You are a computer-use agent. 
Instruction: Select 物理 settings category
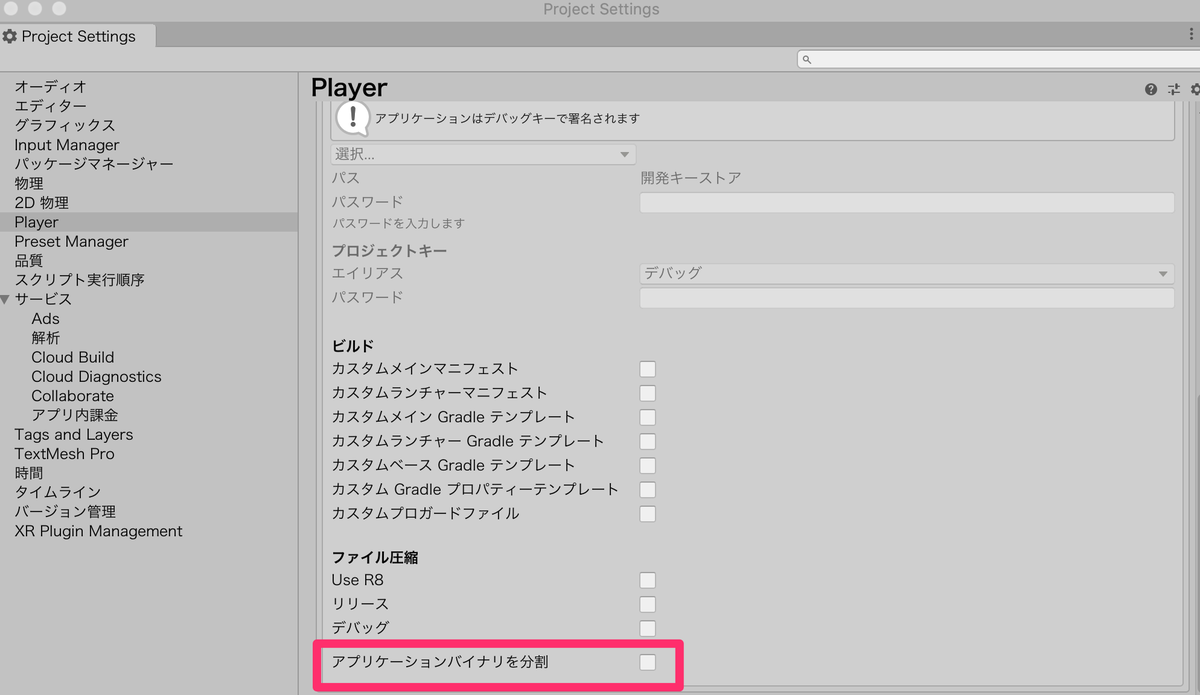click(x=29, y=183)
